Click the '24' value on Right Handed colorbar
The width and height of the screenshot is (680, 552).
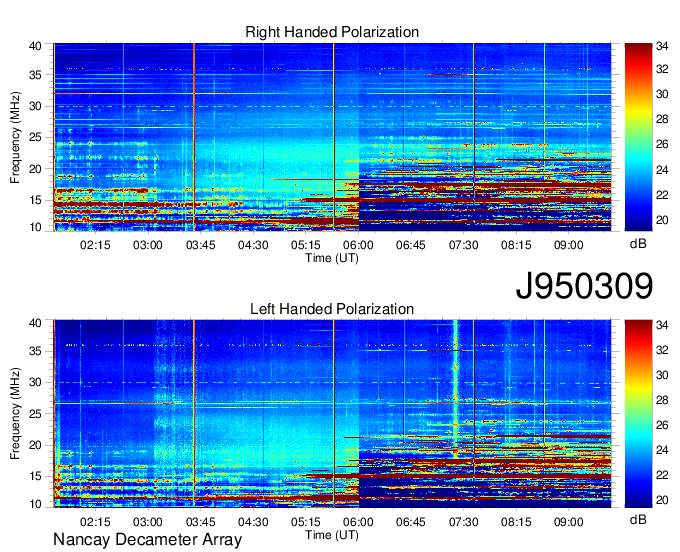click(x=662, y=170)
